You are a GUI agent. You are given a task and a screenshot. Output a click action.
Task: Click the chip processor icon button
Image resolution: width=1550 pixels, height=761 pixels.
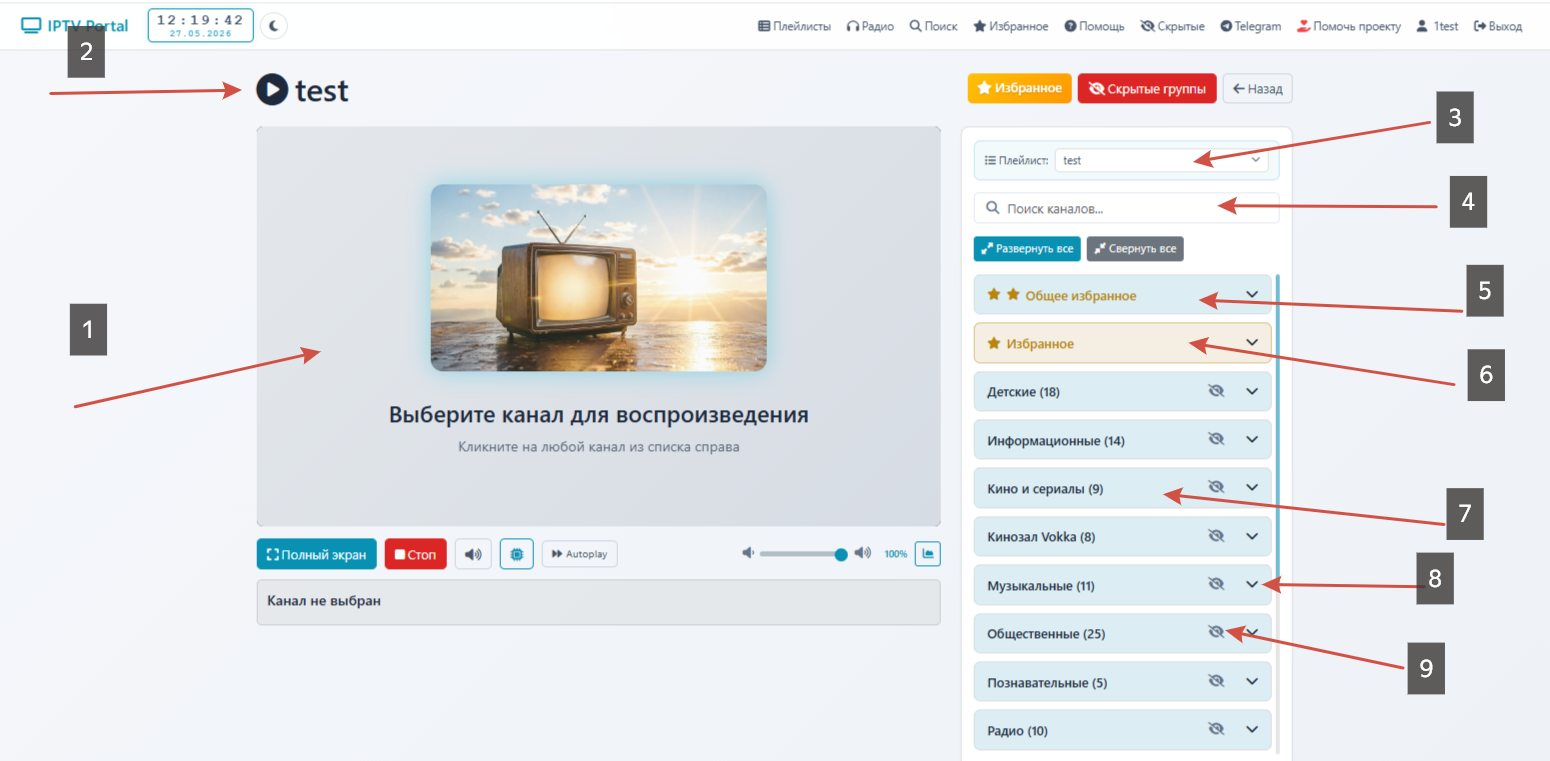click(x=516, y=554)
